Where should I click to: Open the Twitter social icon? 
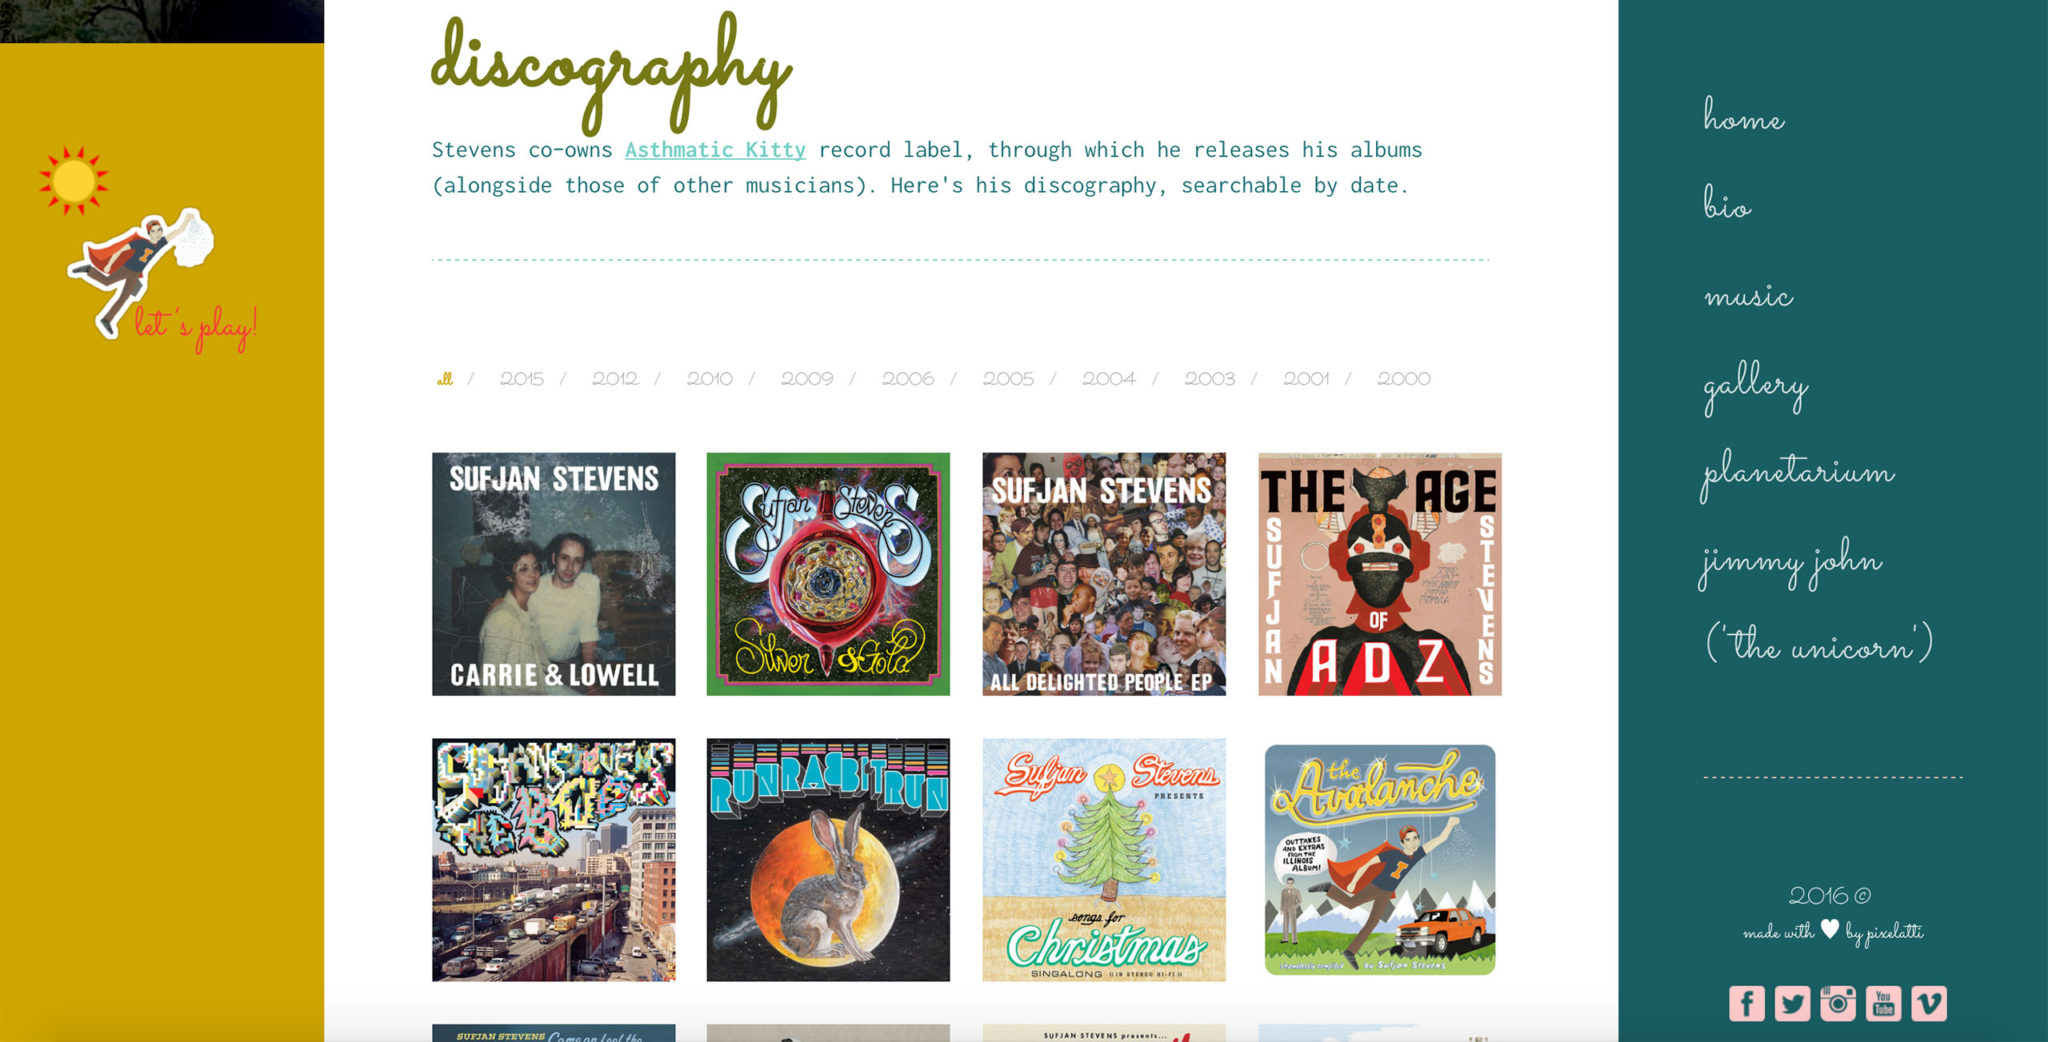1792,1003
